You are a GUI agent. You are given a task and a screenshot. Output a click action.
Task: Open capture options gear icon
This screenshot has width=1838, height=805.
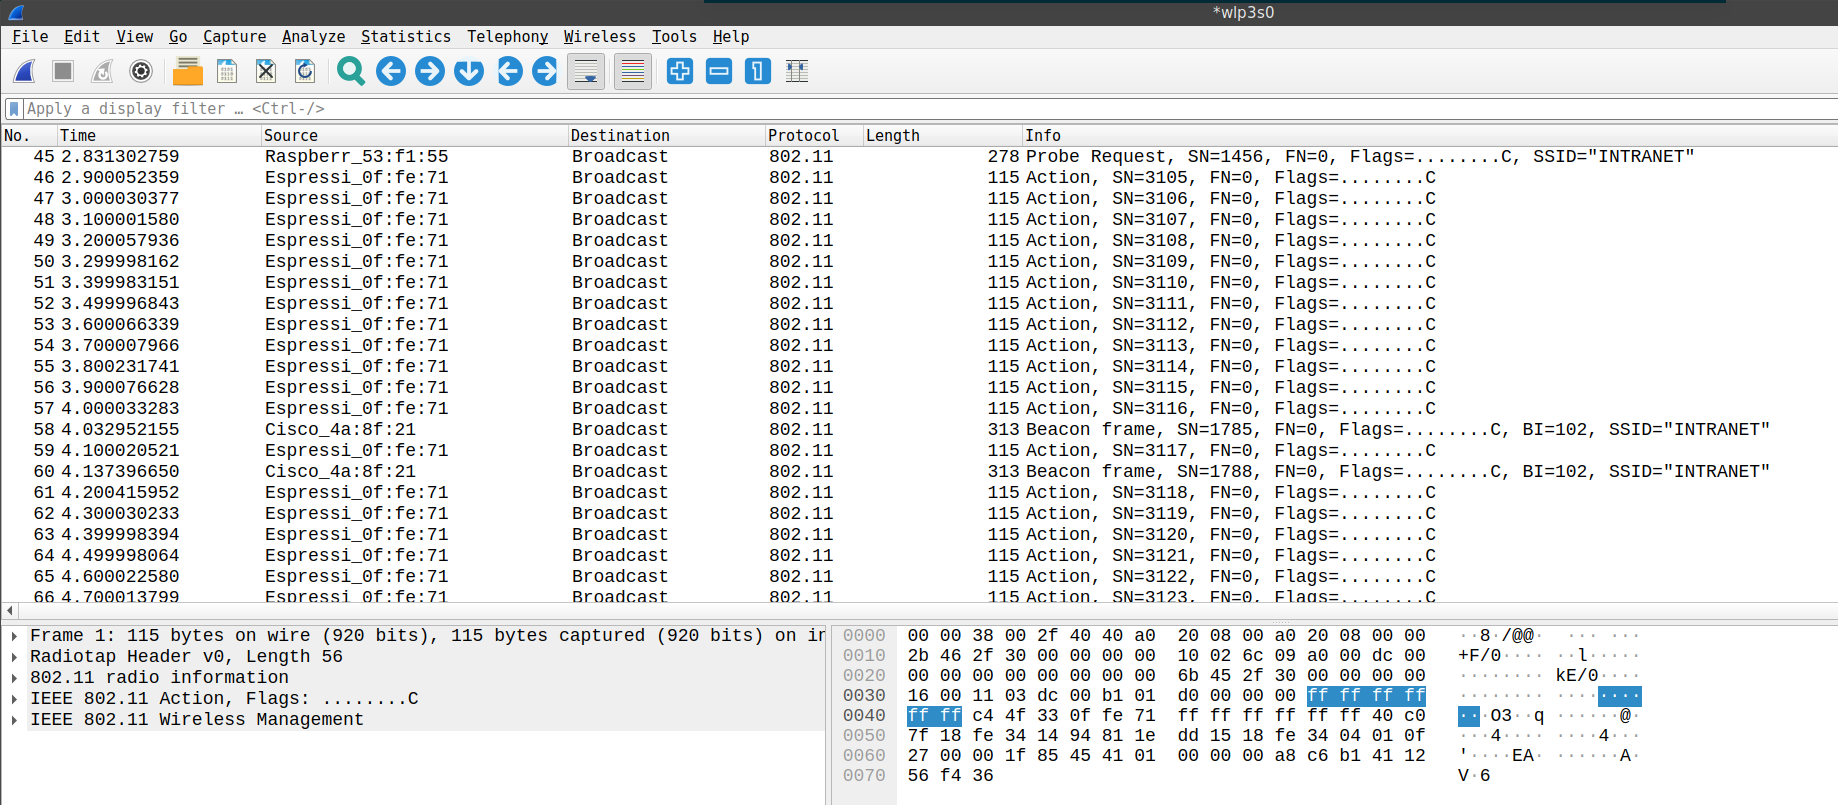click(x=141, y=71)
